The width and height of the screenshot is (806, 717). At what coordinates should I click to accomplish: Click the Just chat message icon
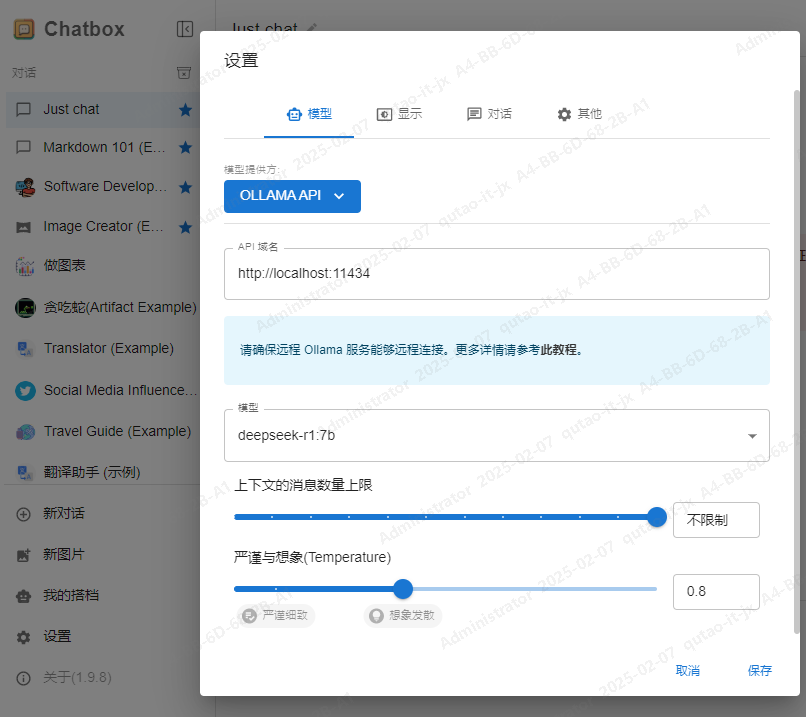24,109
